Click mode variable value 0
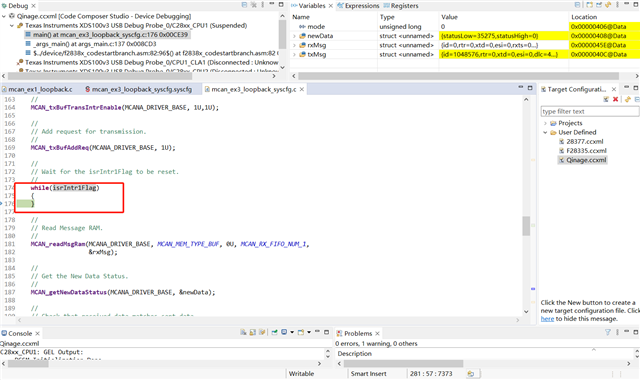 click(x=443, y=27)
